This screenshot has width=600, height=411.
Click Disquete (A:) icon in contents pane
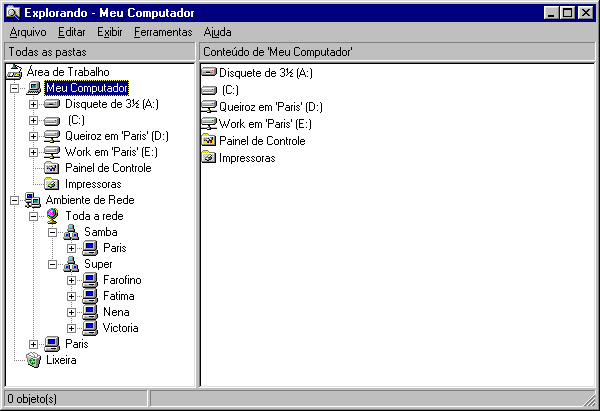pyautogui.click(x=209, y=72)
